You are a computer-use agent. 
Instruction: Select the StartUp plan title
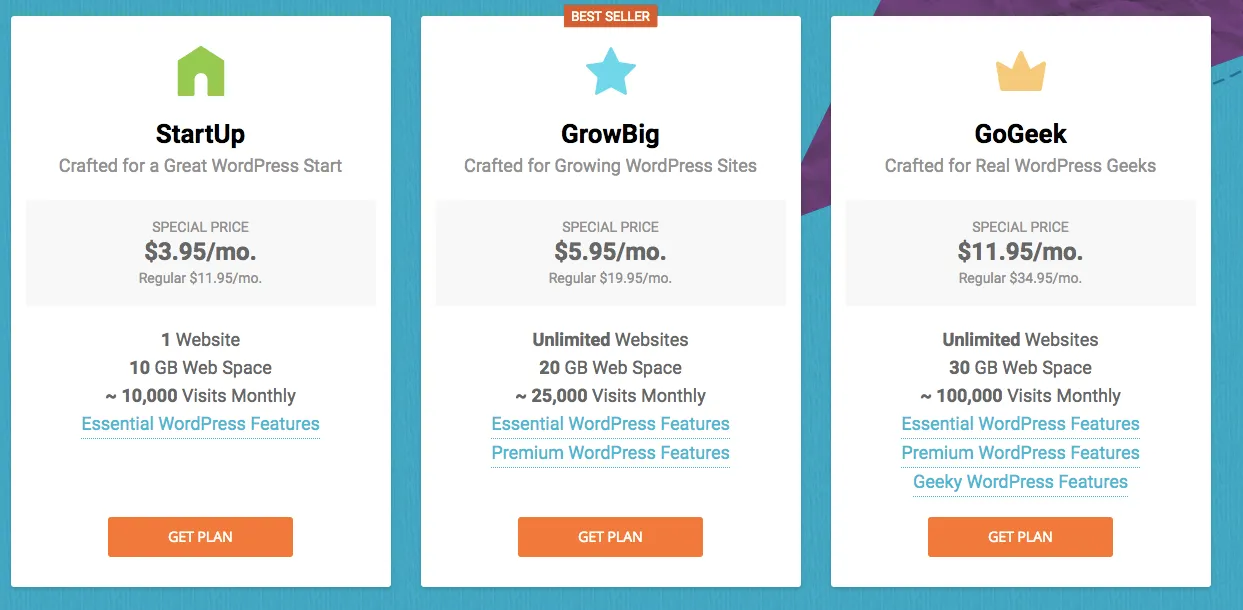(x=200, y=134)
